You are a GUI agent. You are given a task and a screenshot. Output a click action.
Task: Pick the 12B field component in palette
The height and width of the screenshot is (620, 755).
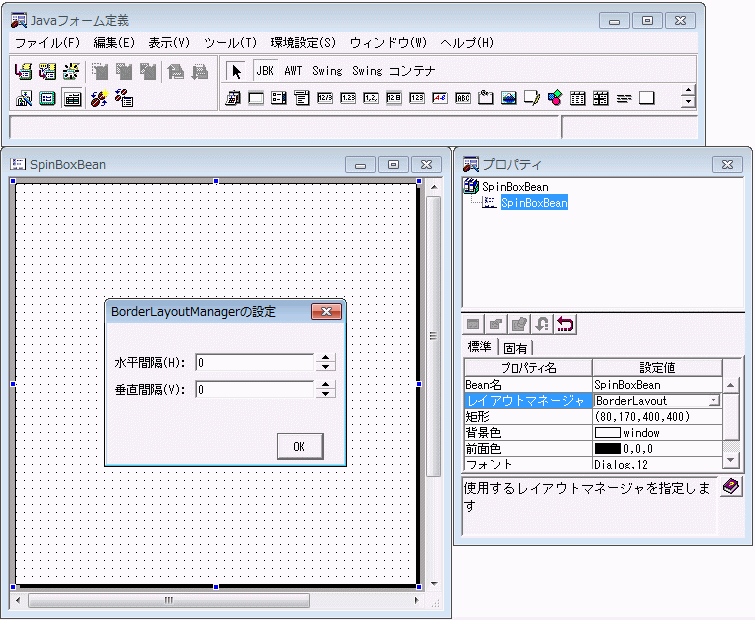click(x=394, y=98)
